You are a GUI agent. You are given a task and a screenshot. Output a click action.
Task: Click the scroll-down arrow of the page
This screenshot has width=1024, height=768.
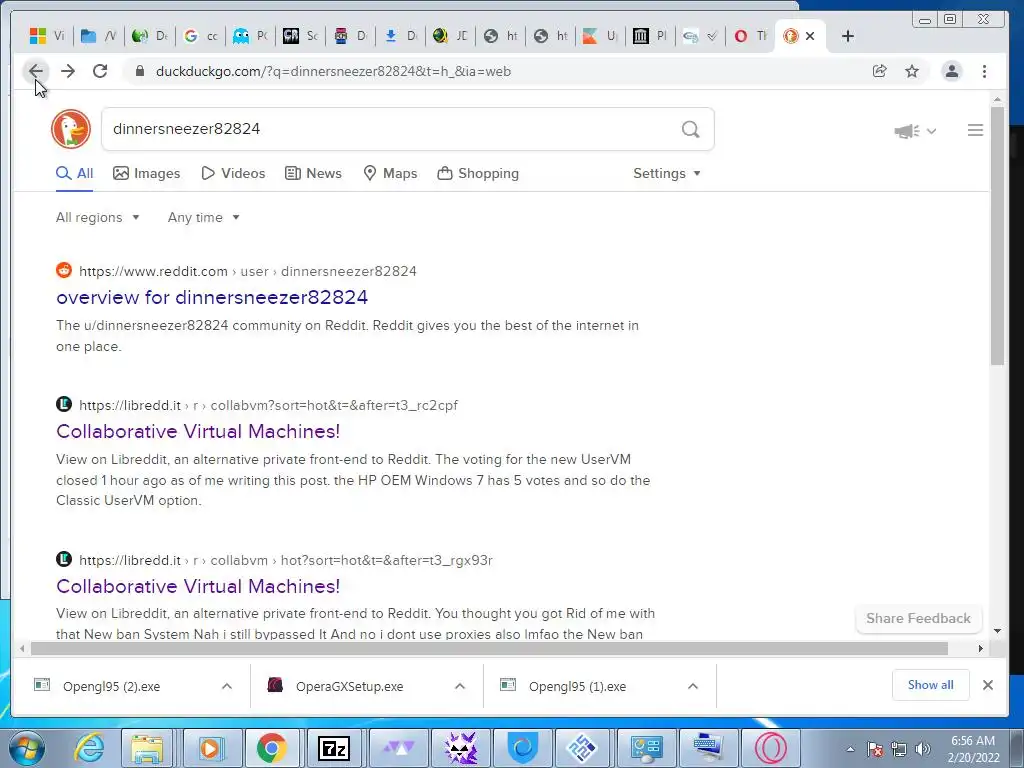(997, 631)
